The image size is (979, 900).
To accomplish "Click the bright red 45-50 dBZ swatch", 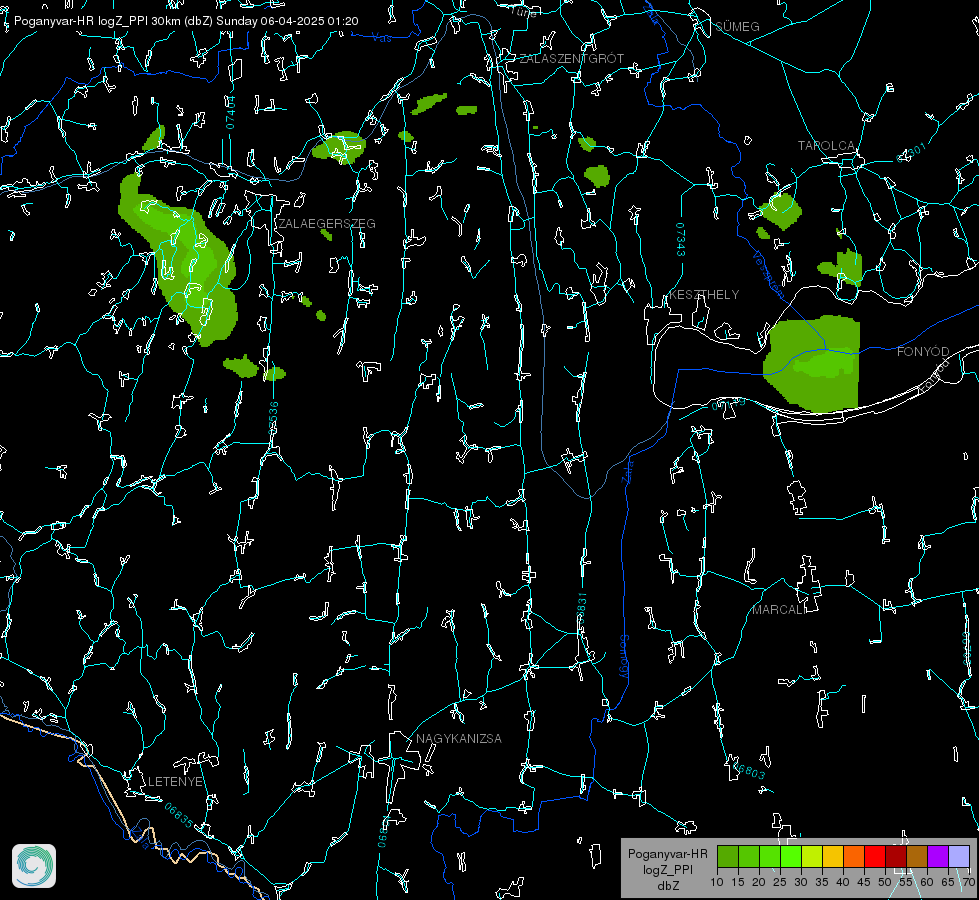I will [x=875, y=856].
